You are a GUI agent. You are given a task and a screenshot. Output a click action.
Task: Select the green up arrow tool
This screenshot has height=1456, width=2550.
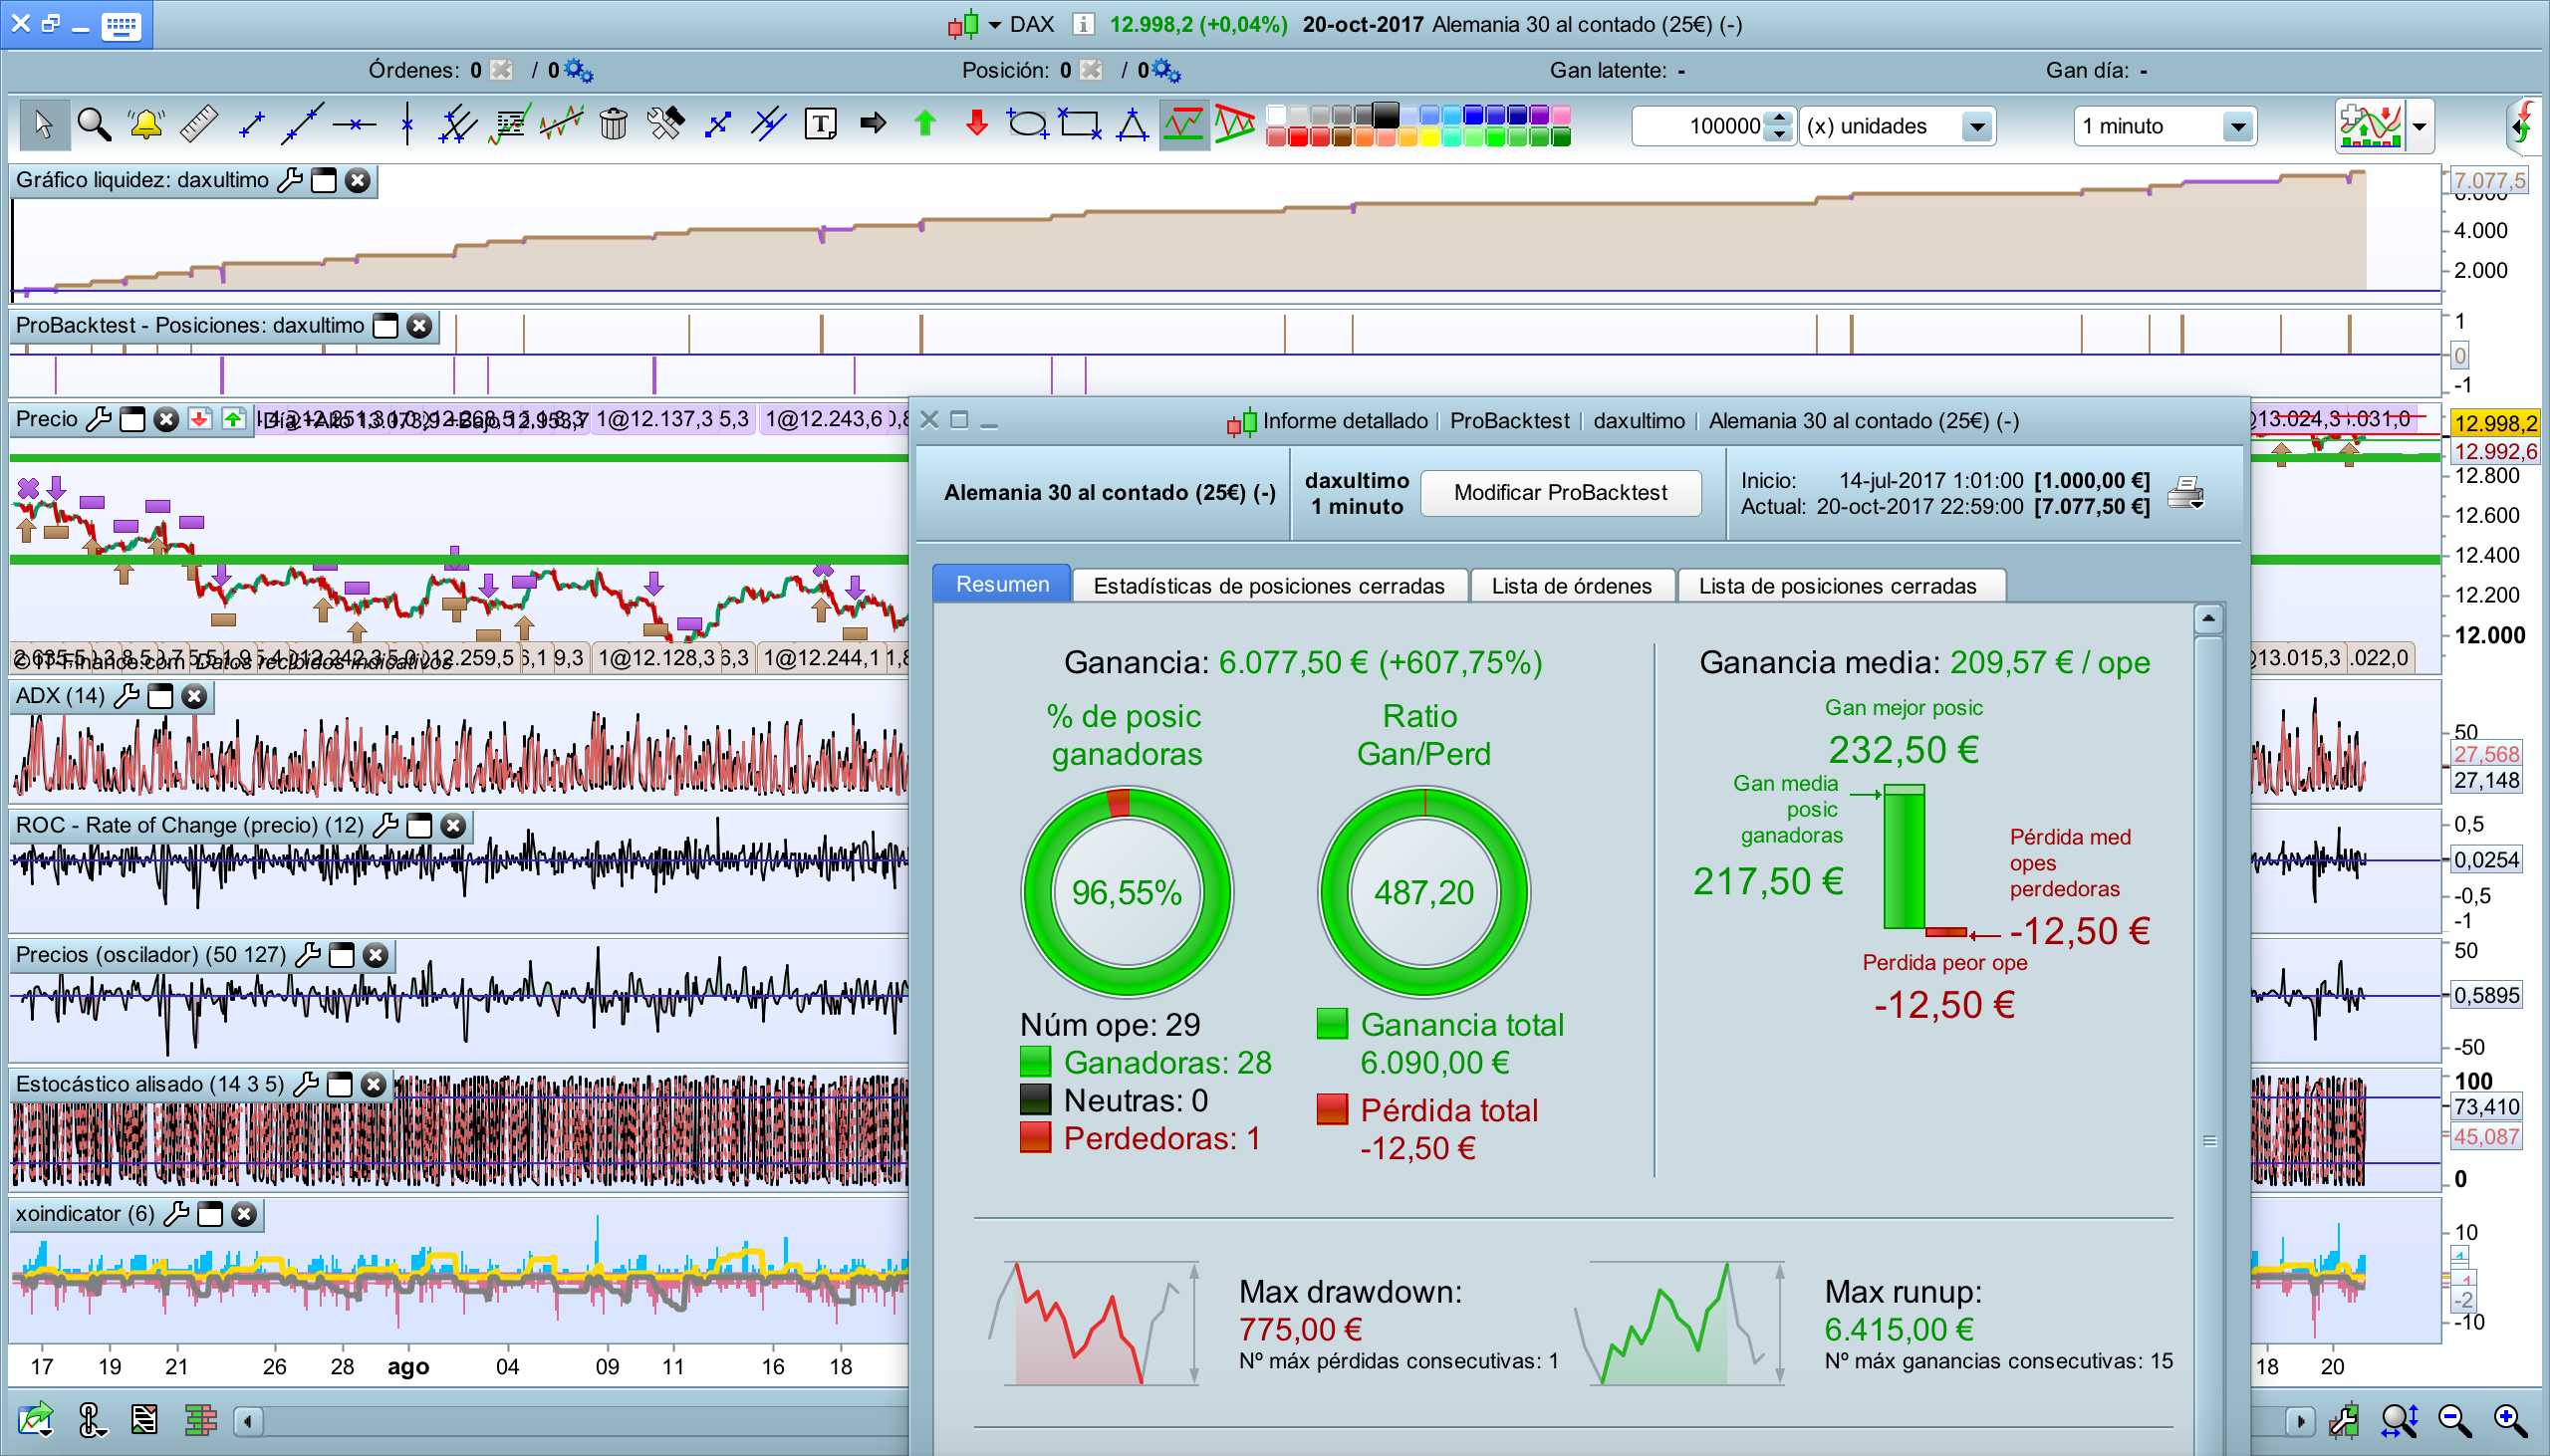925,124
